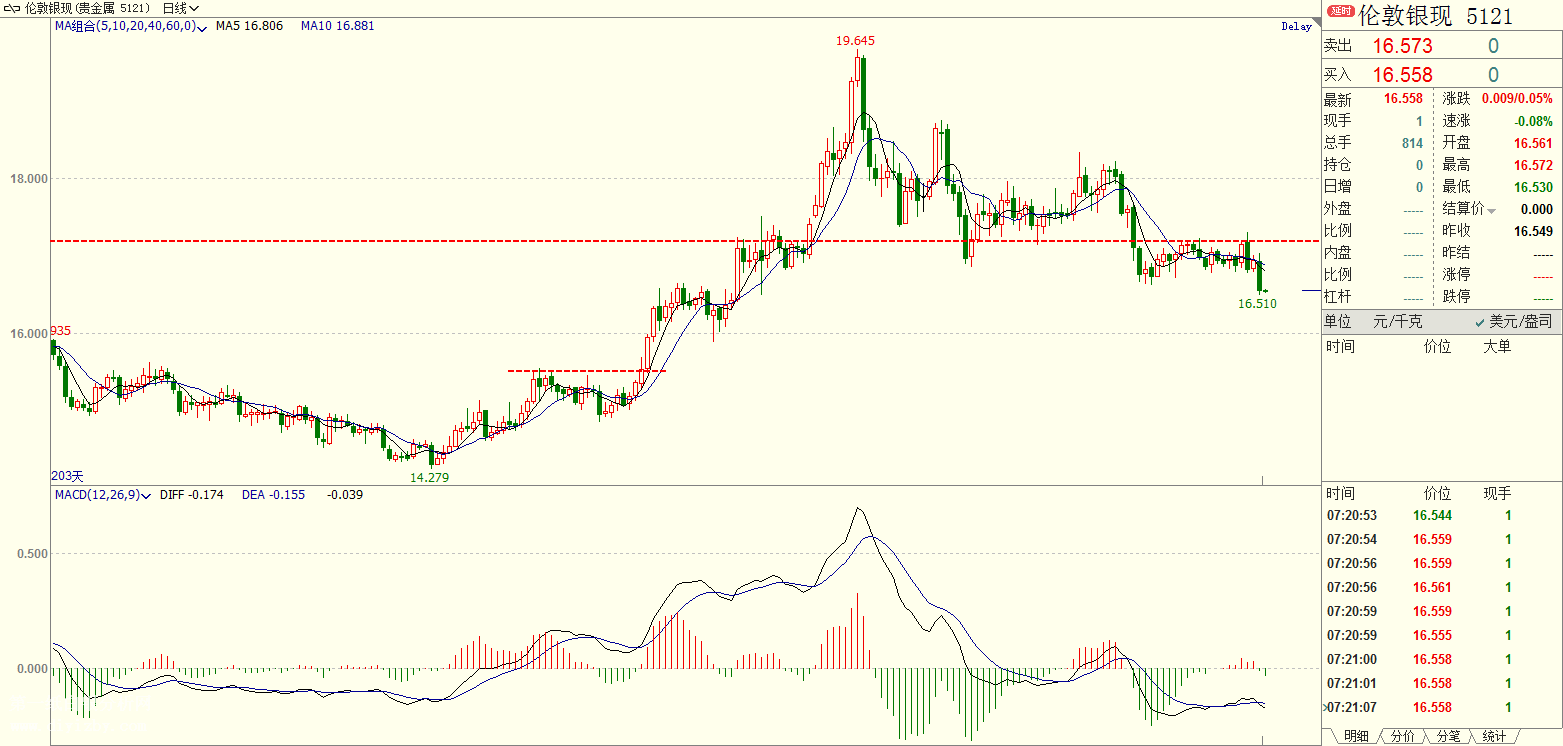1563x746 pixels.
Task: Select the 07:20:53 tick row at 16.544
Action: click(x=1420, y=516)
